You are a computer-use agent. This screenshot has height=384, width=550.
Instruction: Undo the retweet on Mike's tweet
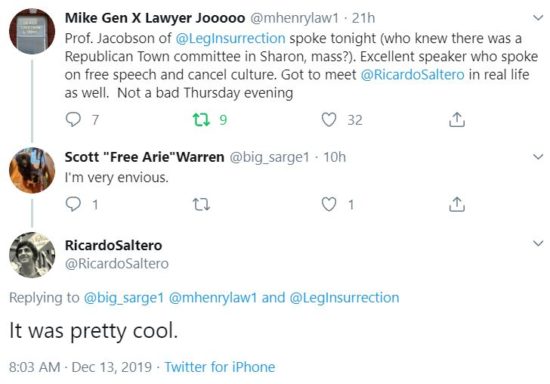coord(201,120)
